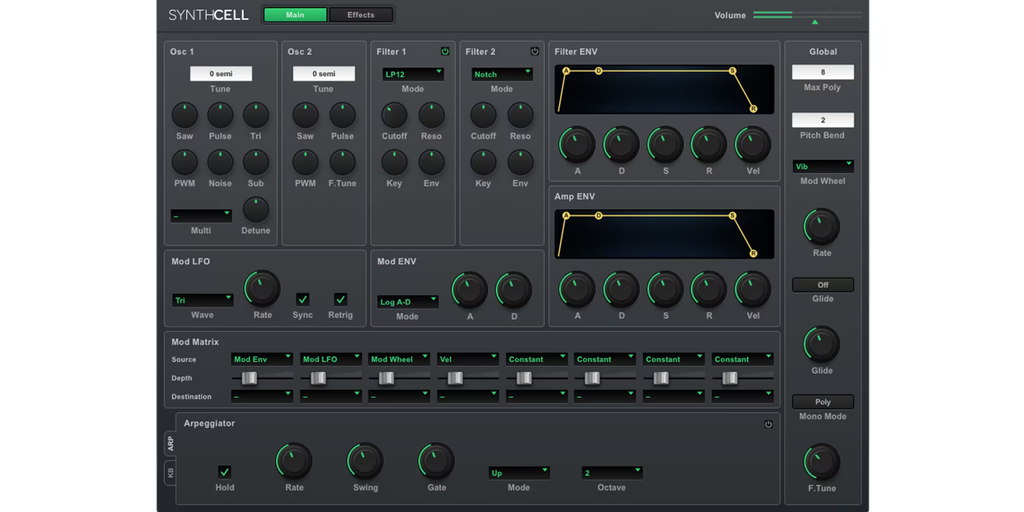Click the Poly Mono Mode button

(x=822, y=402)
